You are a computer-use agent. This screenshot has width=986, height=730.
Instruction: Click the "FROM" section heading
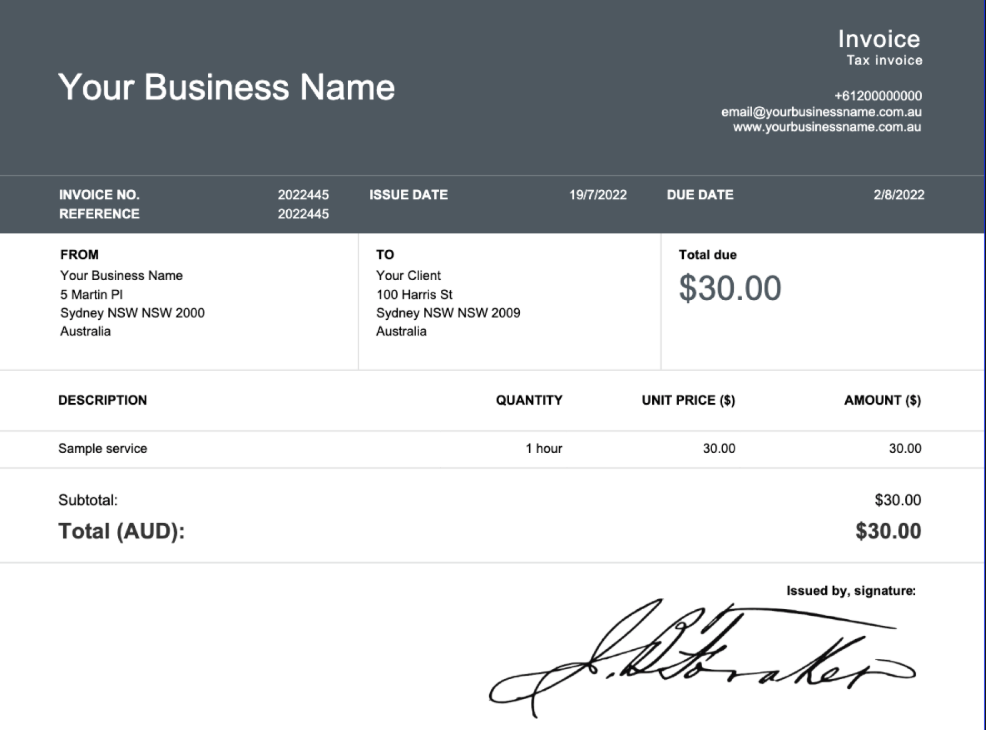click(79, 255)
